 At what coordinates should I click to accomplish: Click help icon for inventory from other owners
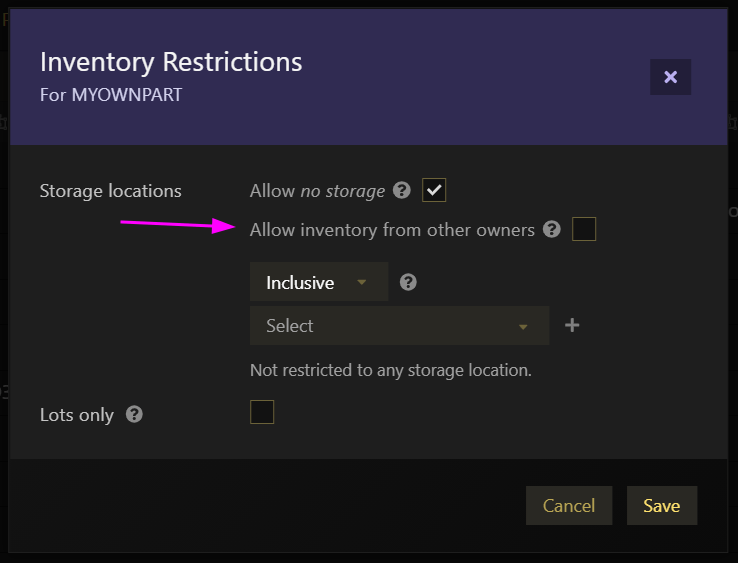click(552, 229)
